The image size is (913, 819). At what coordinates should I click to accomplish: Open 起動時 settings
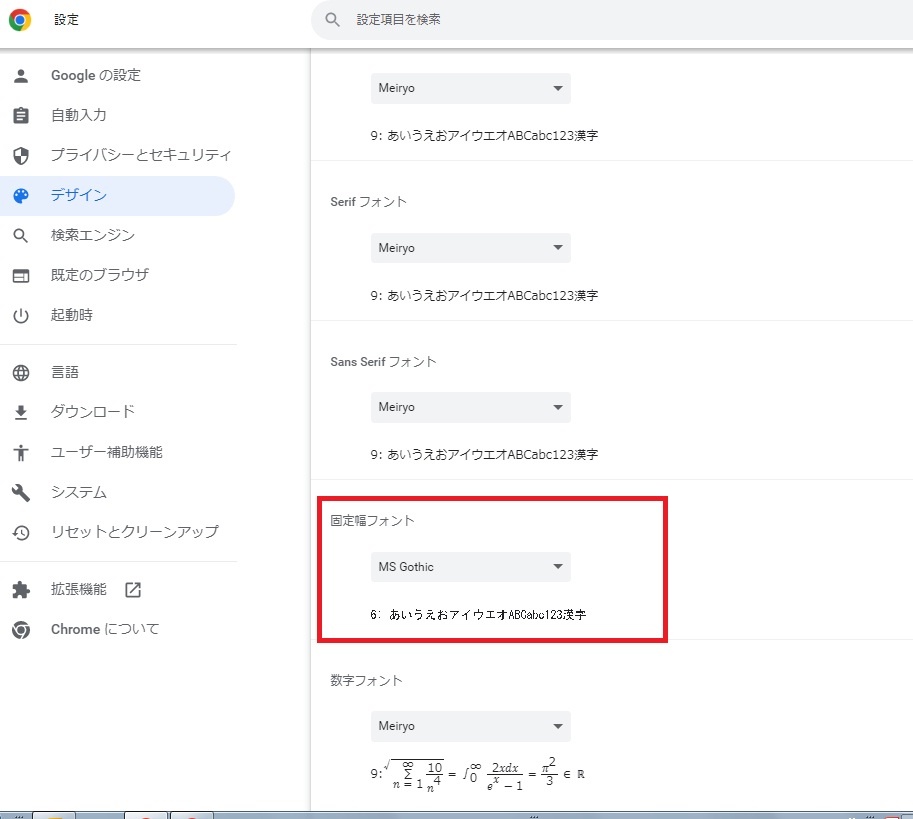click(x=72, y=315)
